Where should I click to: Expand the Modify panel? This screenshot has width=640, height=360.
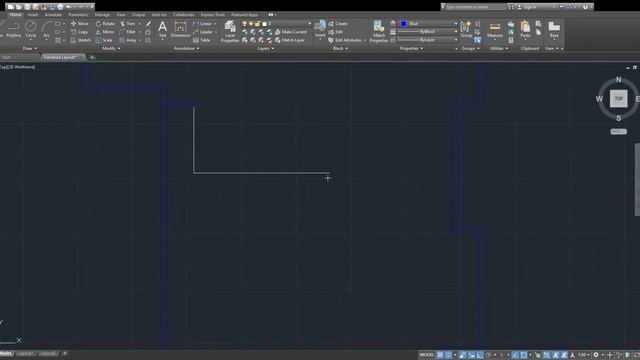[x=111, y=49]
